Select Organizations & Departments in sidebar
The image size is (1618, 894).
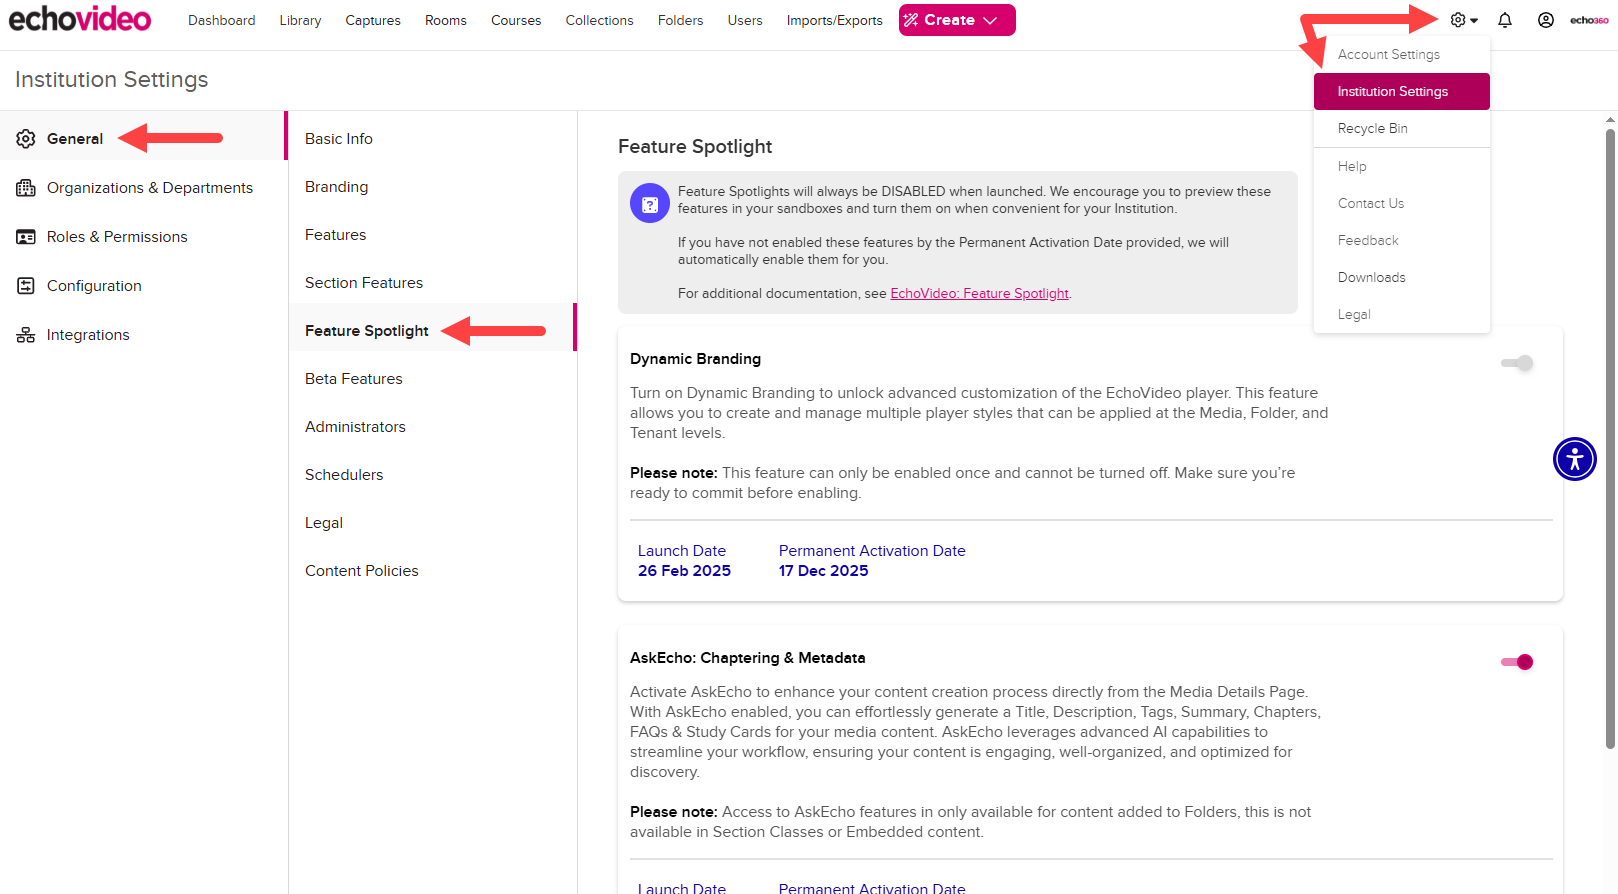point(144,188)
